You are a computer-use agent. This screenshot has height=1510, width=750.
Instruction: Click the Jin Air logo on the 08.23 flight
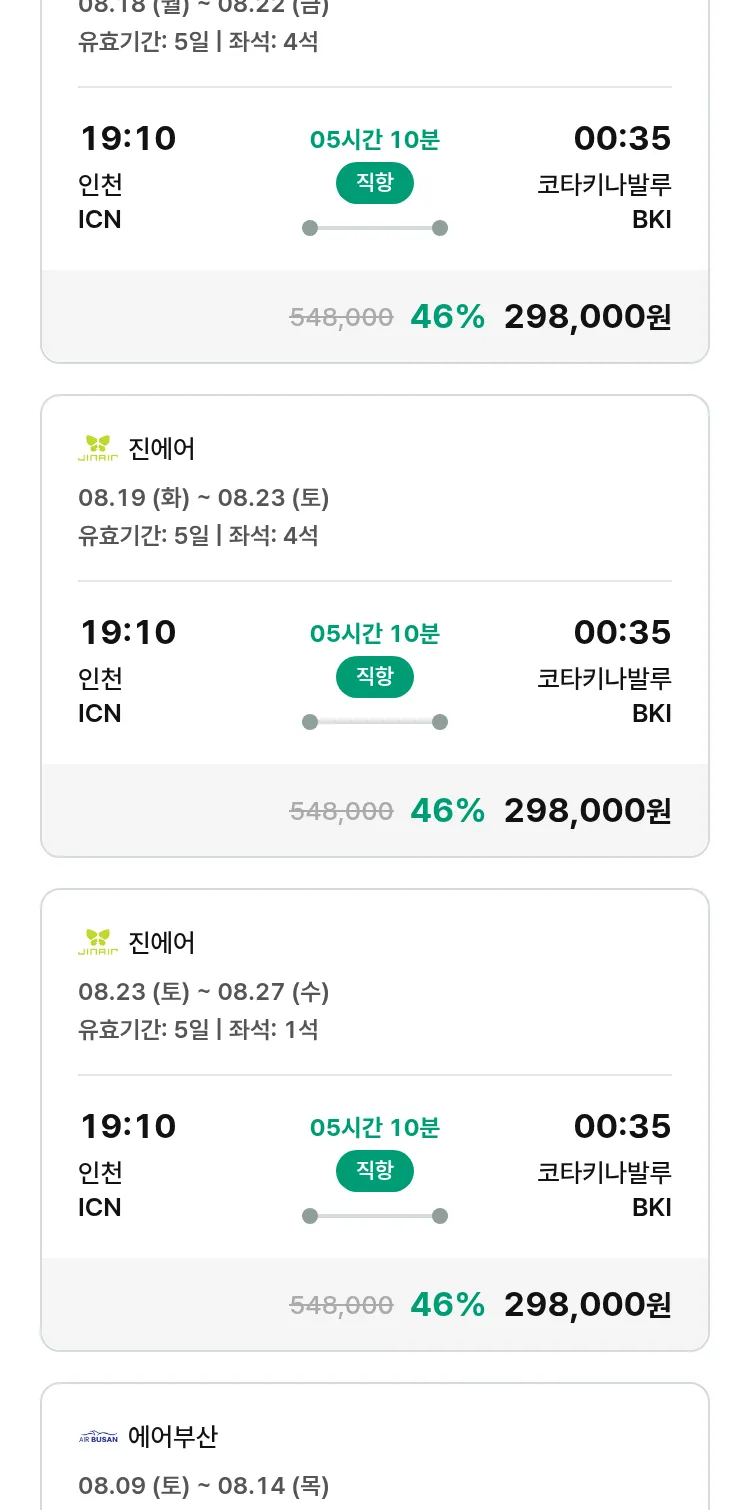[98, 943]
